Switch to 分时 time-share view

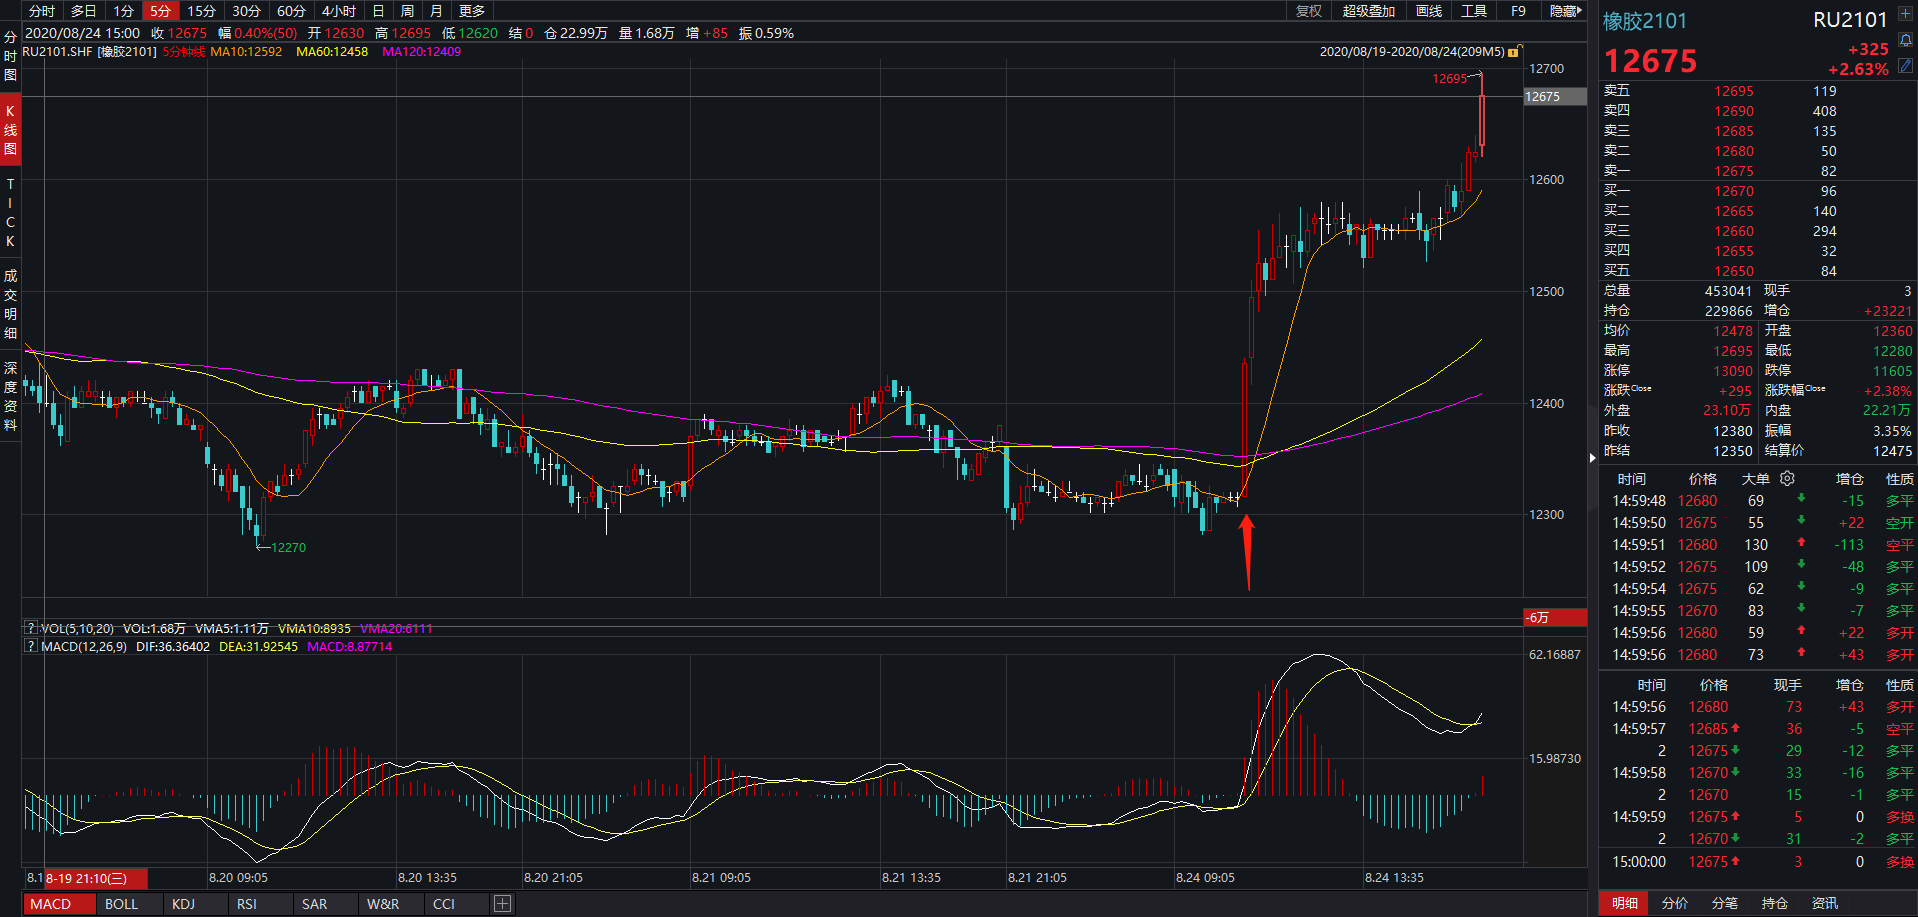pyautogui.click(x=42, y=11)
